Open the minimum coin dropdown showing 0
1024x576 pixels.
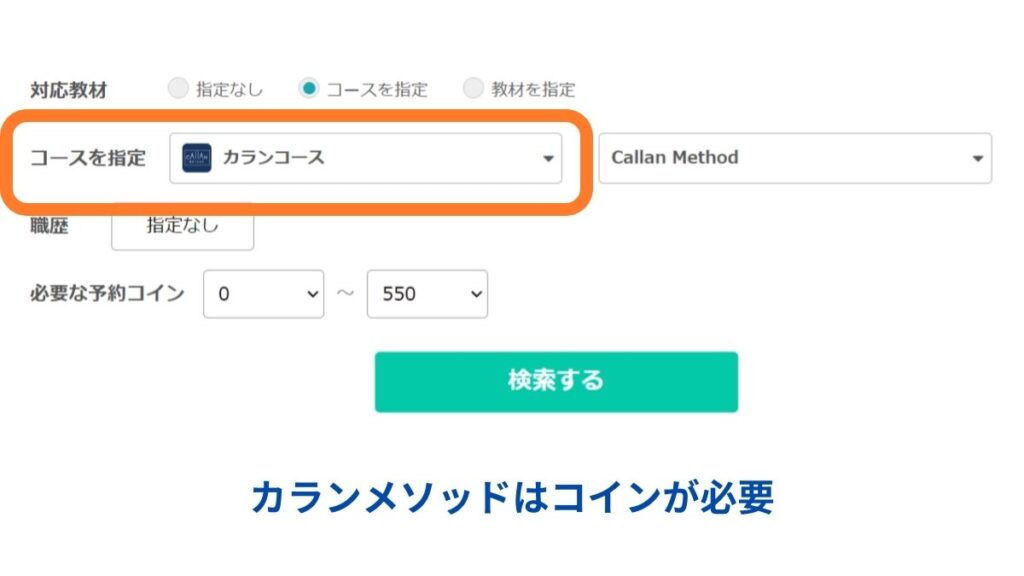click(x=263, y=294)
